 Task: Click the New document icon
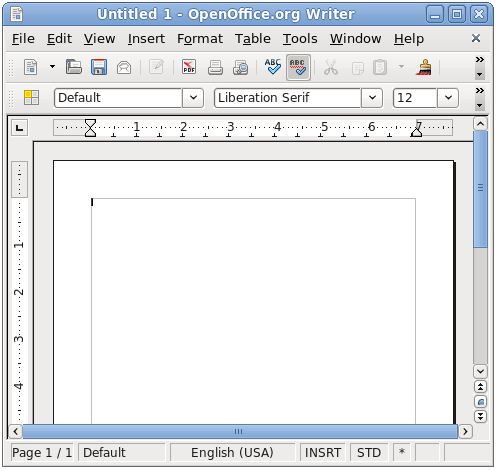pyautogui.click(x=31, y=67)
